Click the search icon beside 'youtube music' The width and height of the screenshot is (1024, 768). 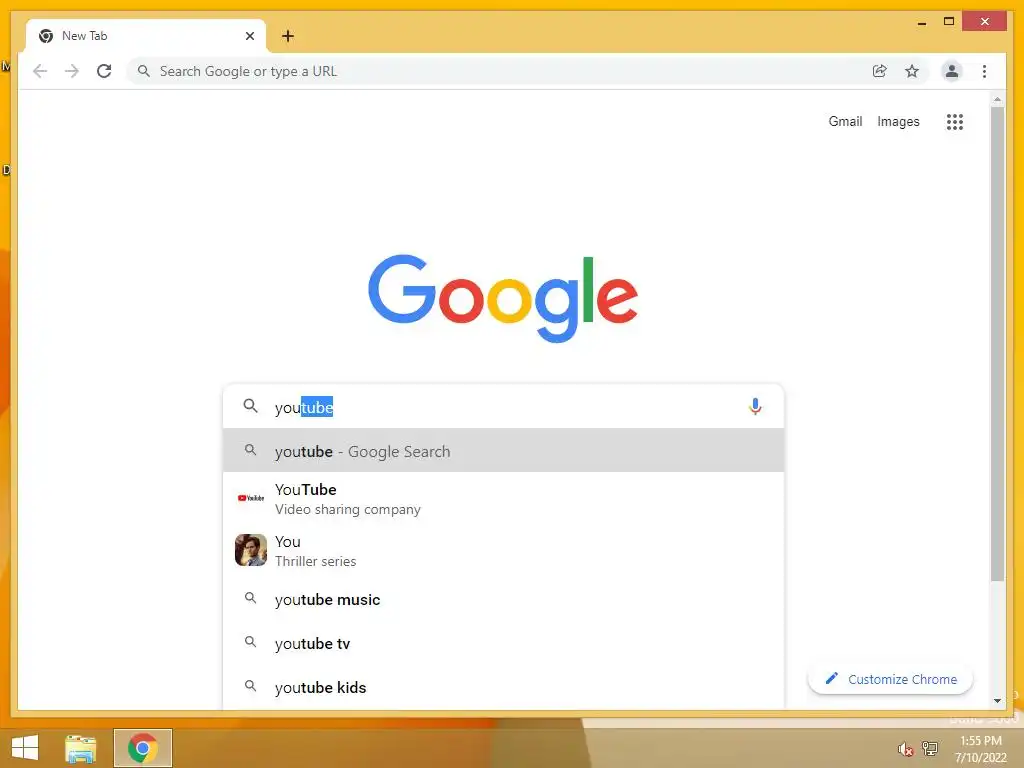pos(250,598)
